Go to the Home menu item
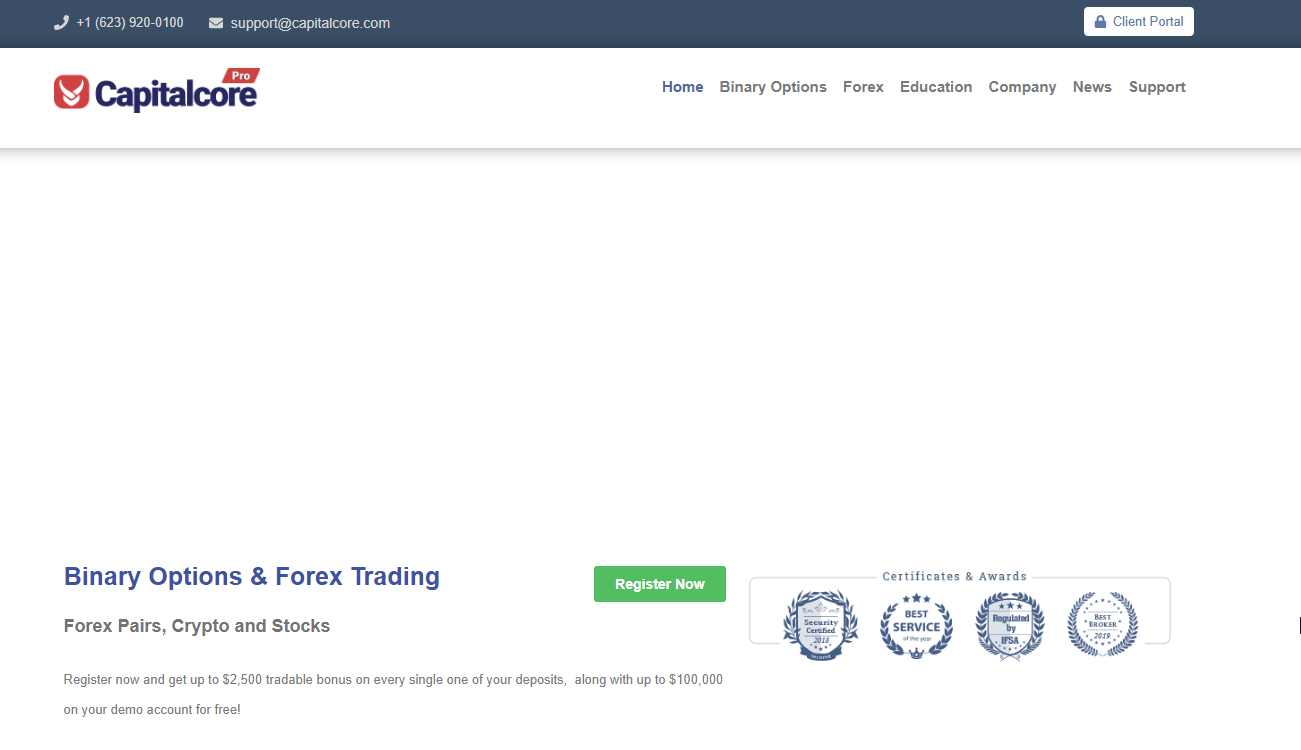This screenshot has width=1301, height=750. tap(683, 87)
